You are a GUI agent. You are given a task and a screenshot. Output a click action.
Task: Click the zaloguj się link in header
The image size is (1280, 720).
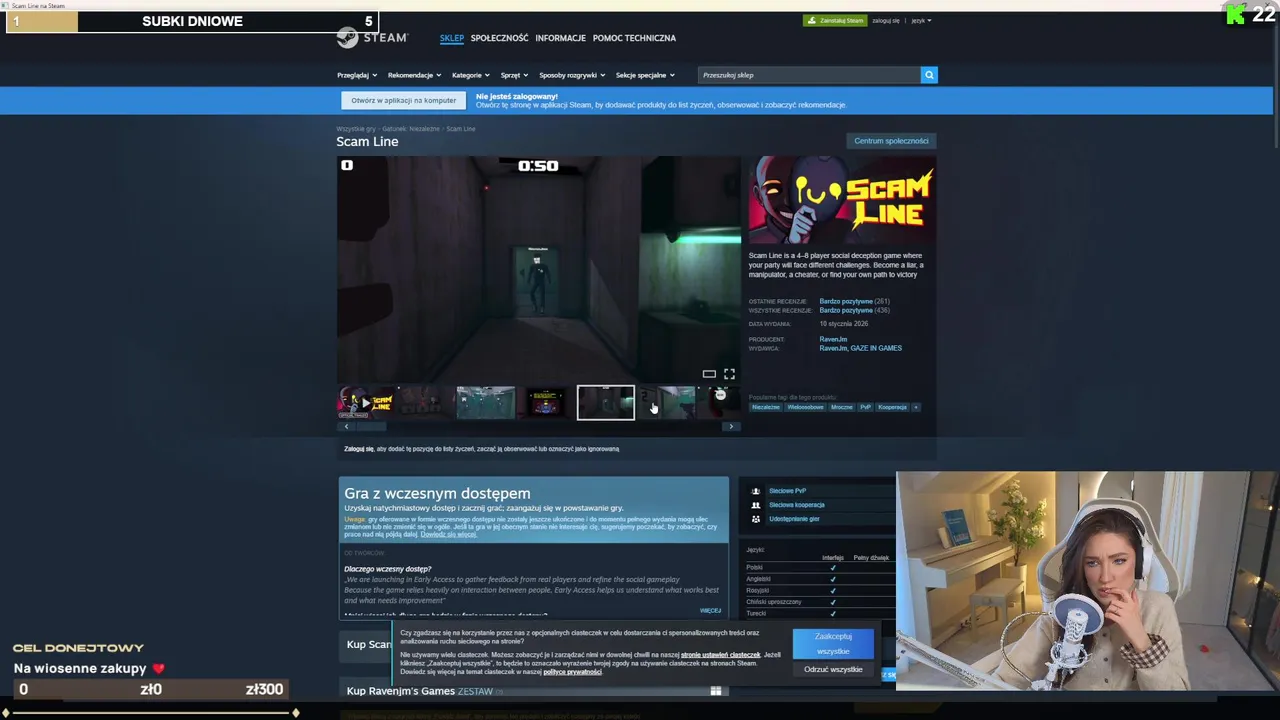[x=885, y=21]
